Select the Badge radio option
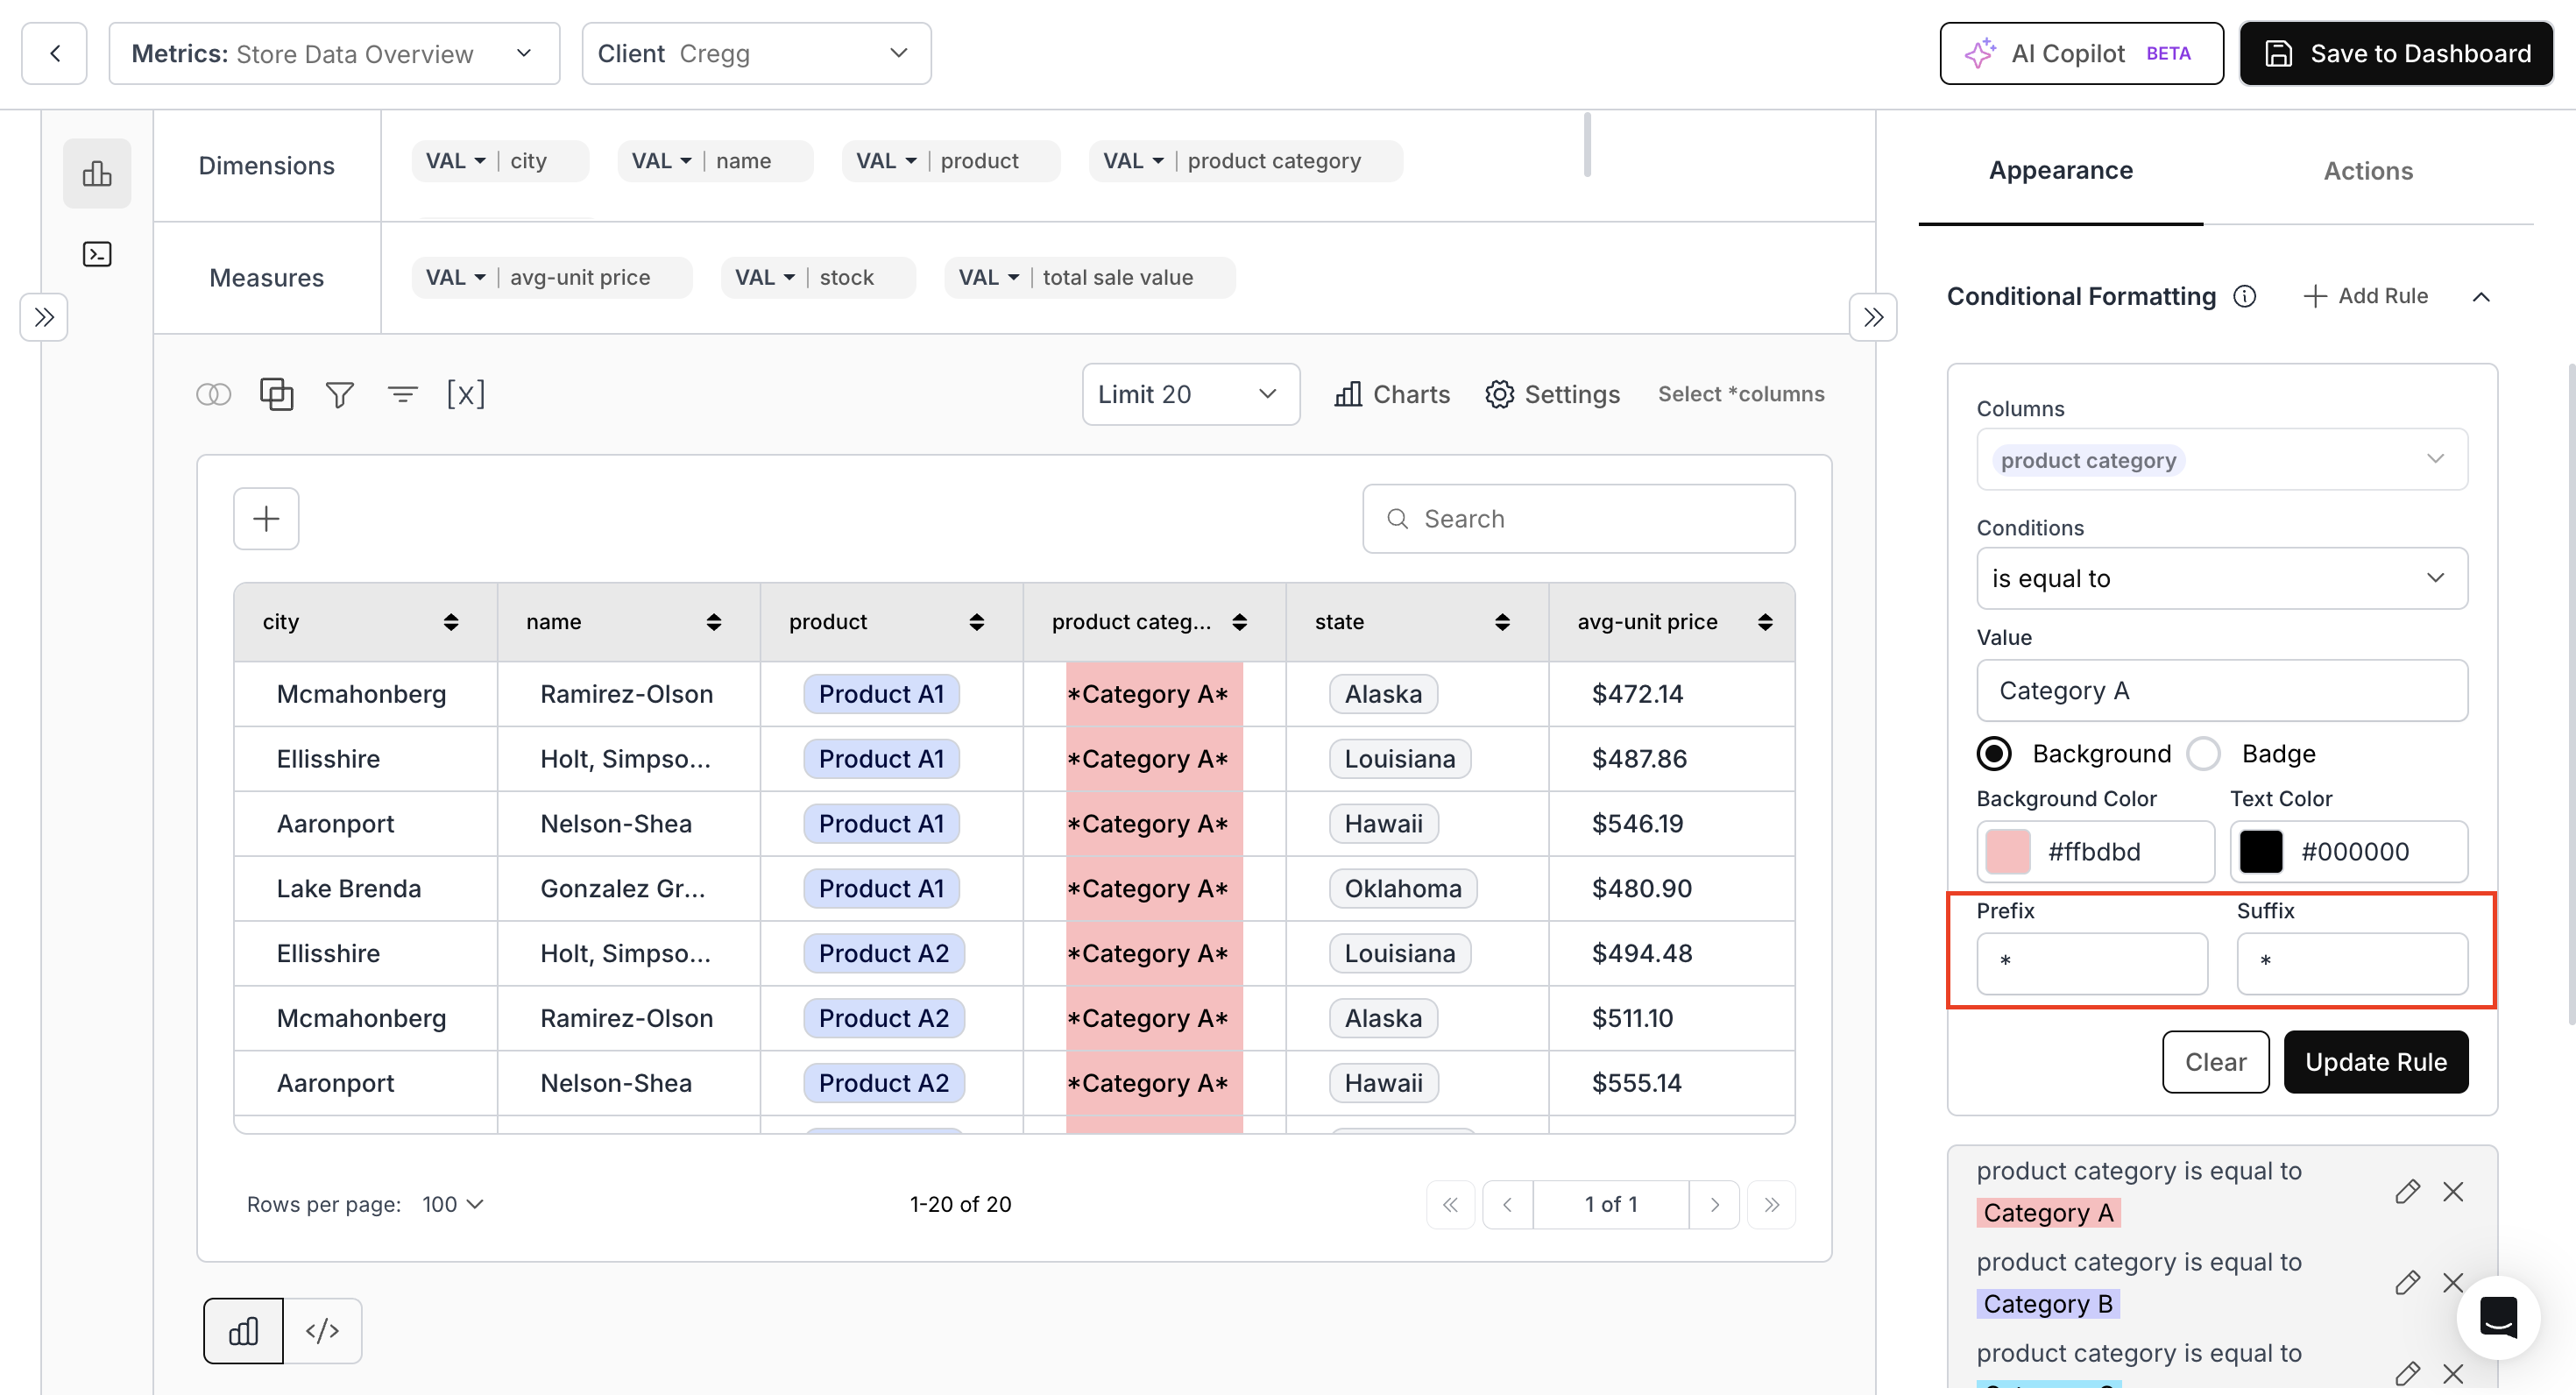Viewport: 2576px width, 1395px height. [x=2203, y=753]
